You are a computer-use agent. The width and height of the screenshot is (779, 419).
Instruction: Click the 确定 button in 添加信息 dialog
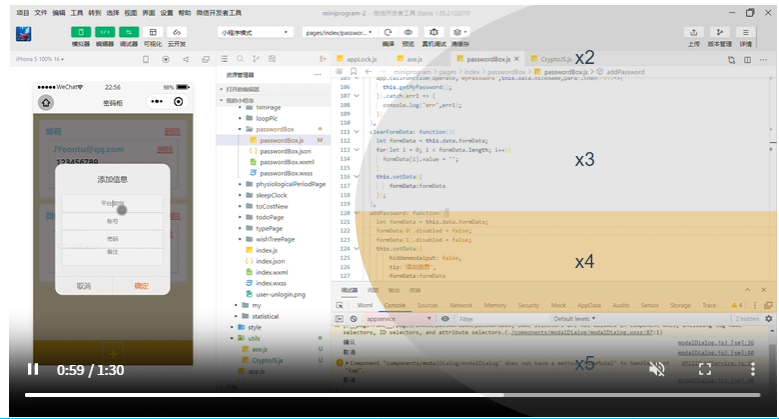pyautogui.click(x=141, y=286)
